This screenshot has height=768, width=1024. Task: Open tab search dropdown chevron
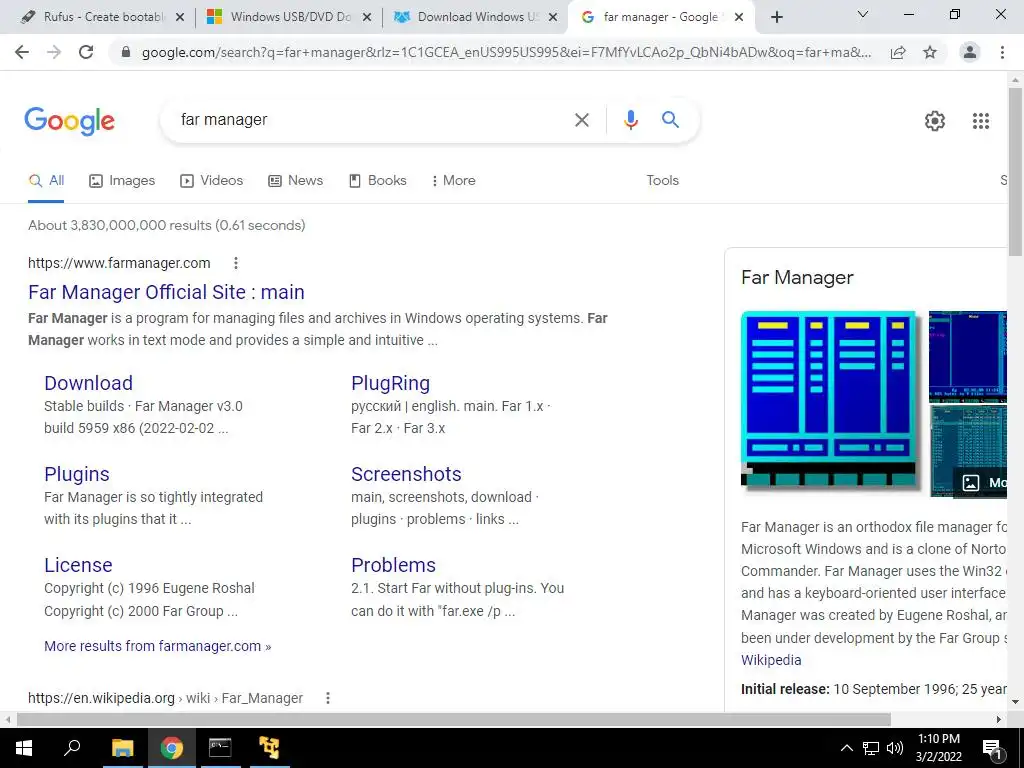point(863,14)
